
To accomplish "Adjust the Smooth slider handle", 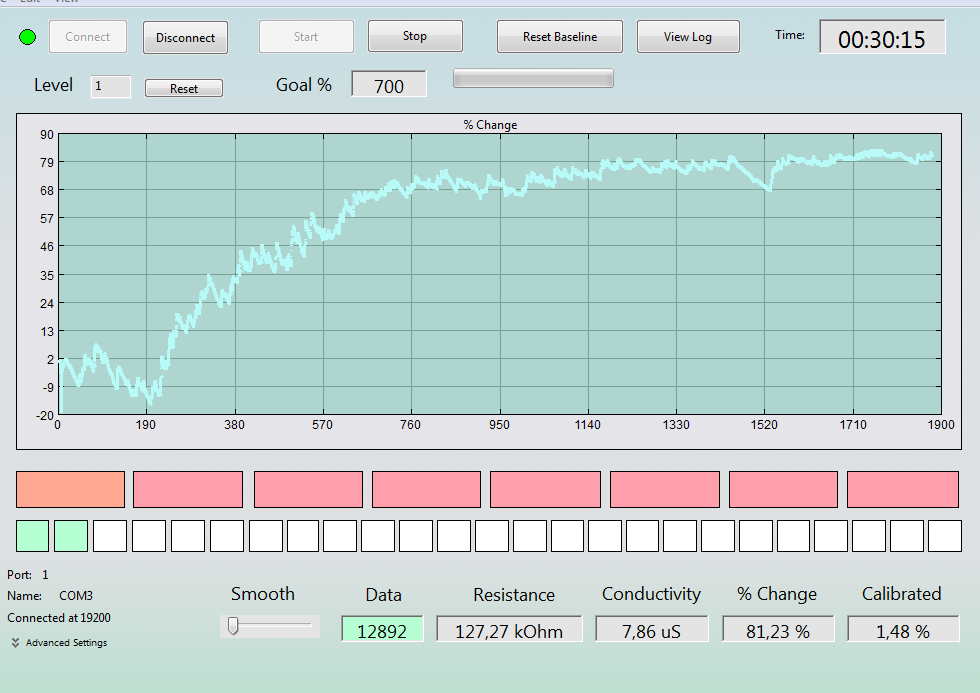I will (x=233, y=626).
